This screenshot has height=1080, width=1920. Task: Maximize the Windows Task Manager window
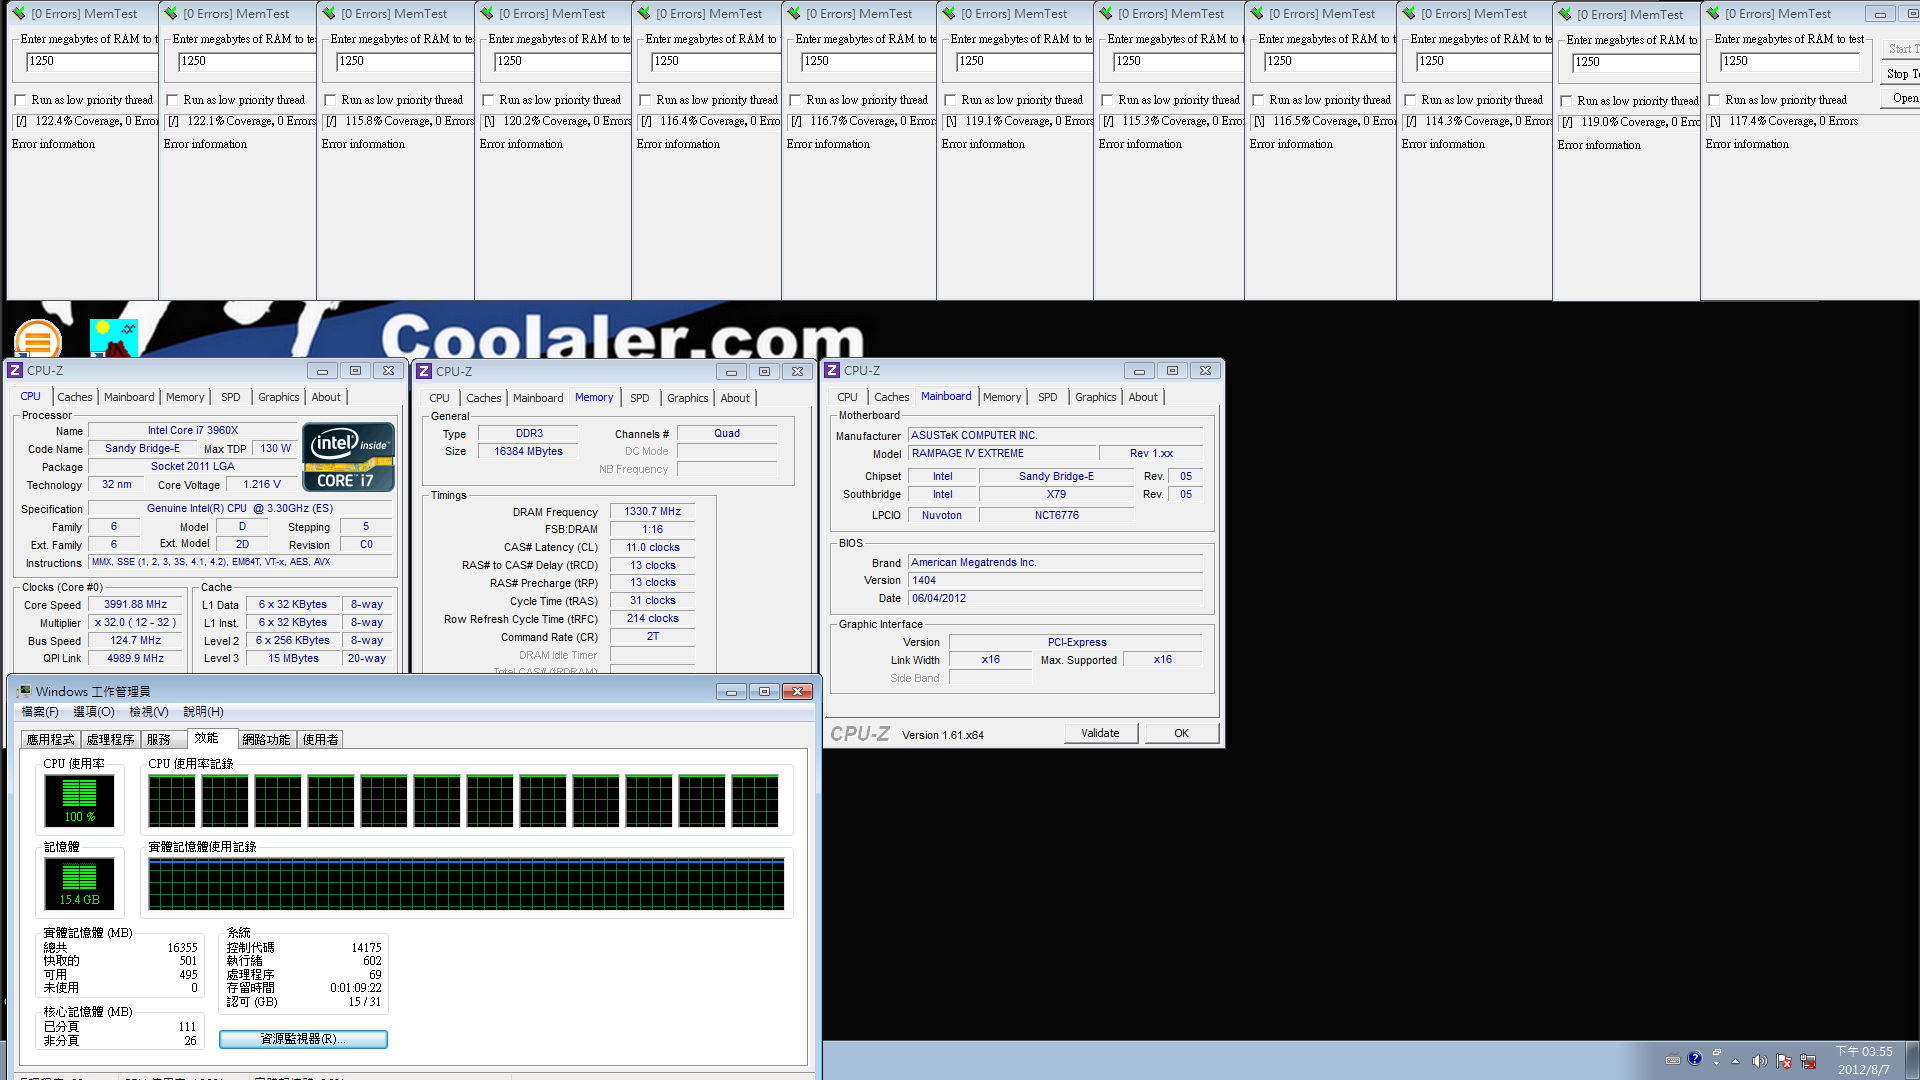(x=764, y=692)
